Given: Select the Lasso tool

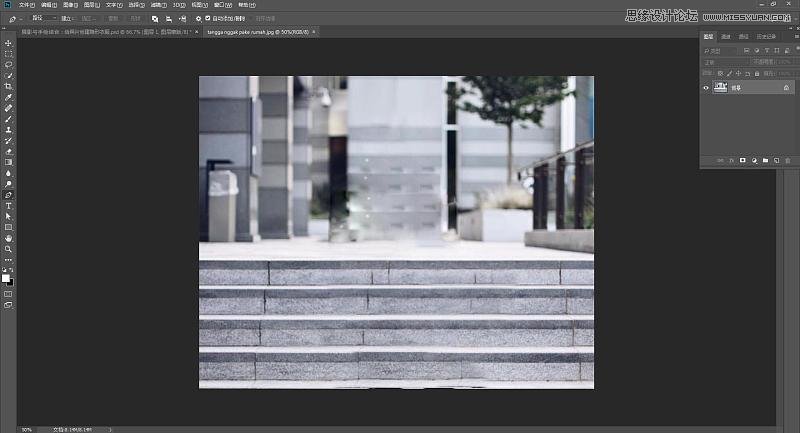Looking at the screenshot, I should [x=8, y=65].
